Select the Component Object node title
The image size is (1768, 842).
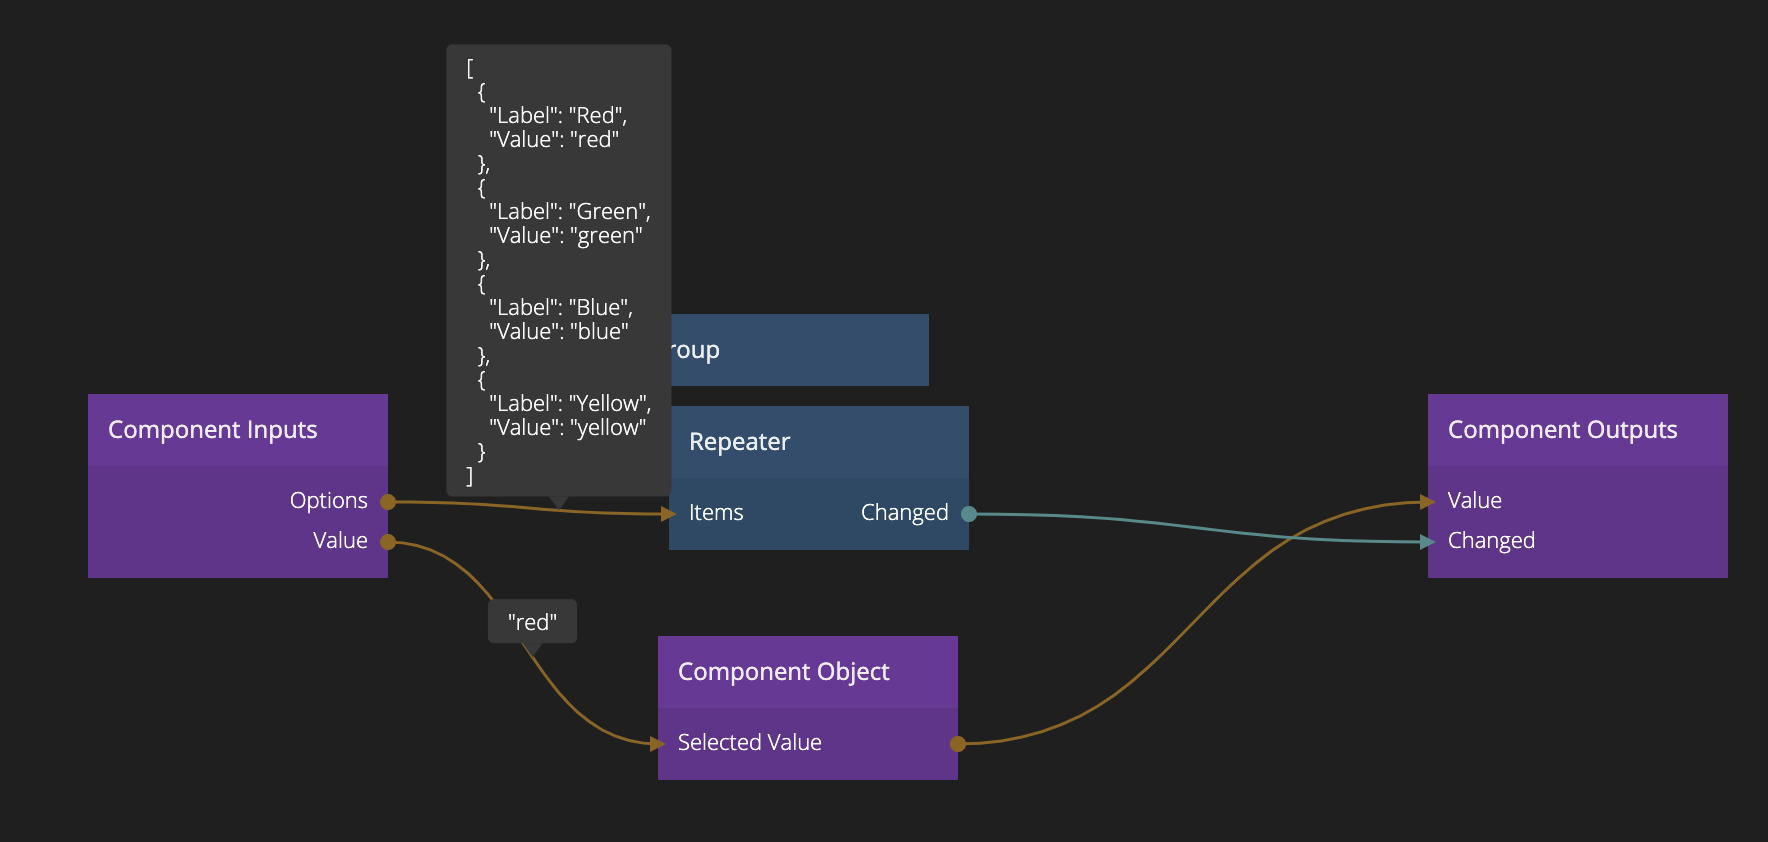point(783,672)
